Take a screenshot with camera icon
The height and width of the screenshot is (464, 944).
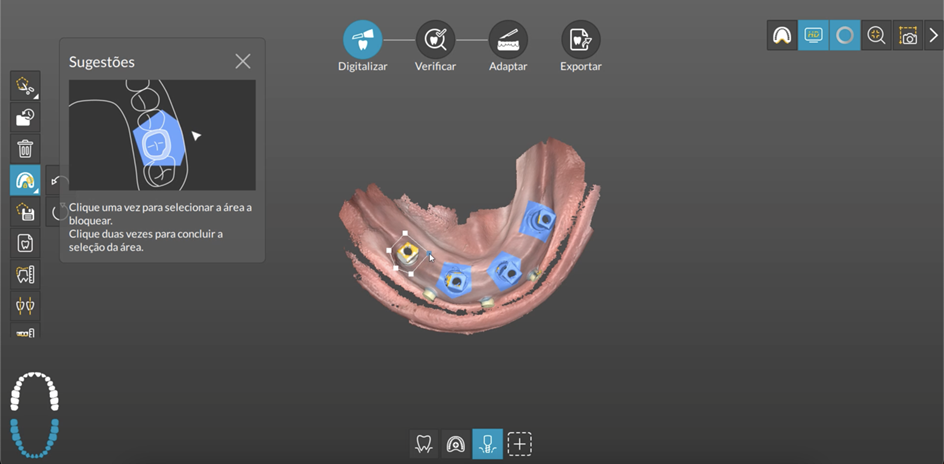coord(907,35)
